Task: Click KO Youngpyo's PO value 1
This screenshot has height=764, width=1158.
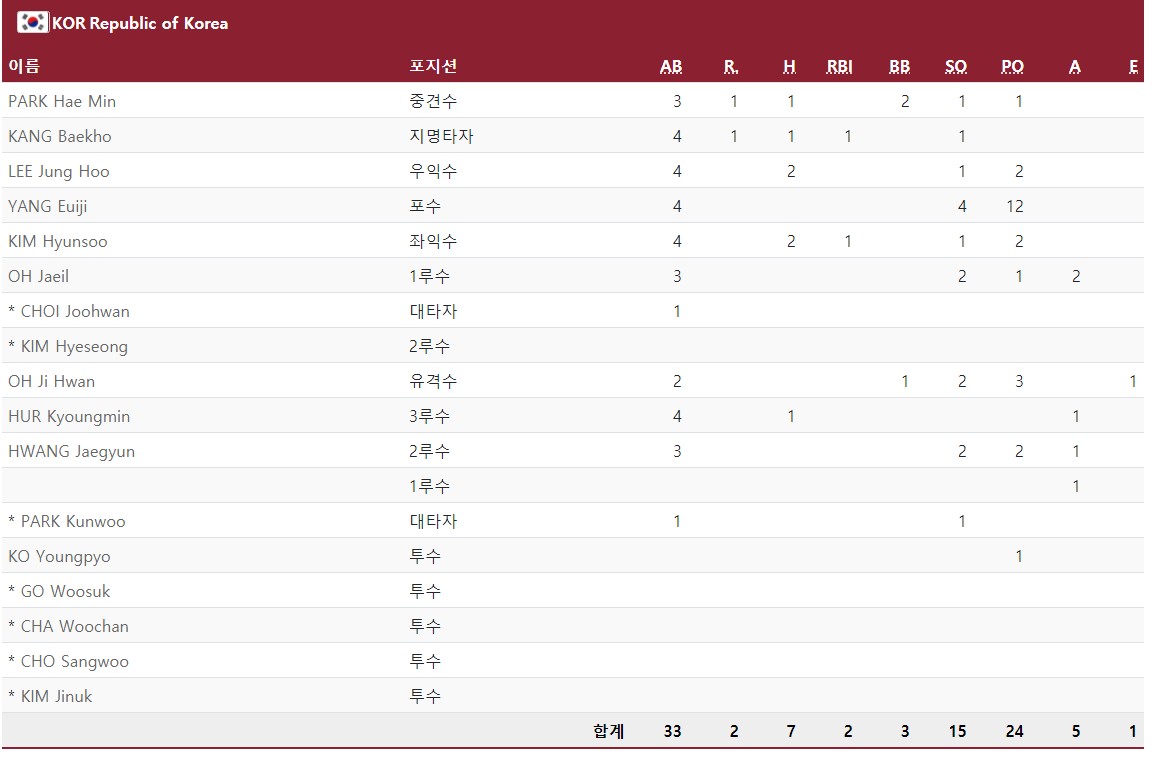Action: (1019, 557)
